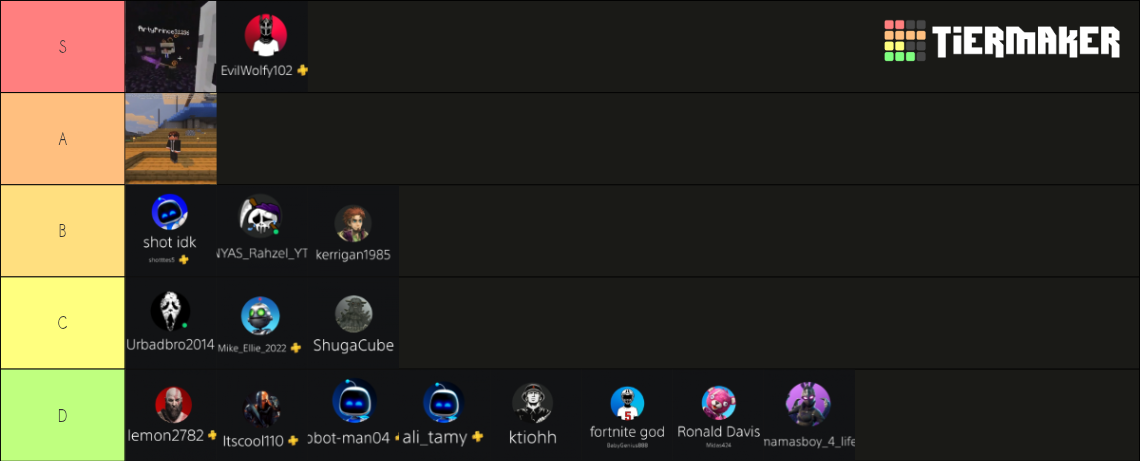
Task: Click the fortnite god football player avatar
Action: coord(627,404)
